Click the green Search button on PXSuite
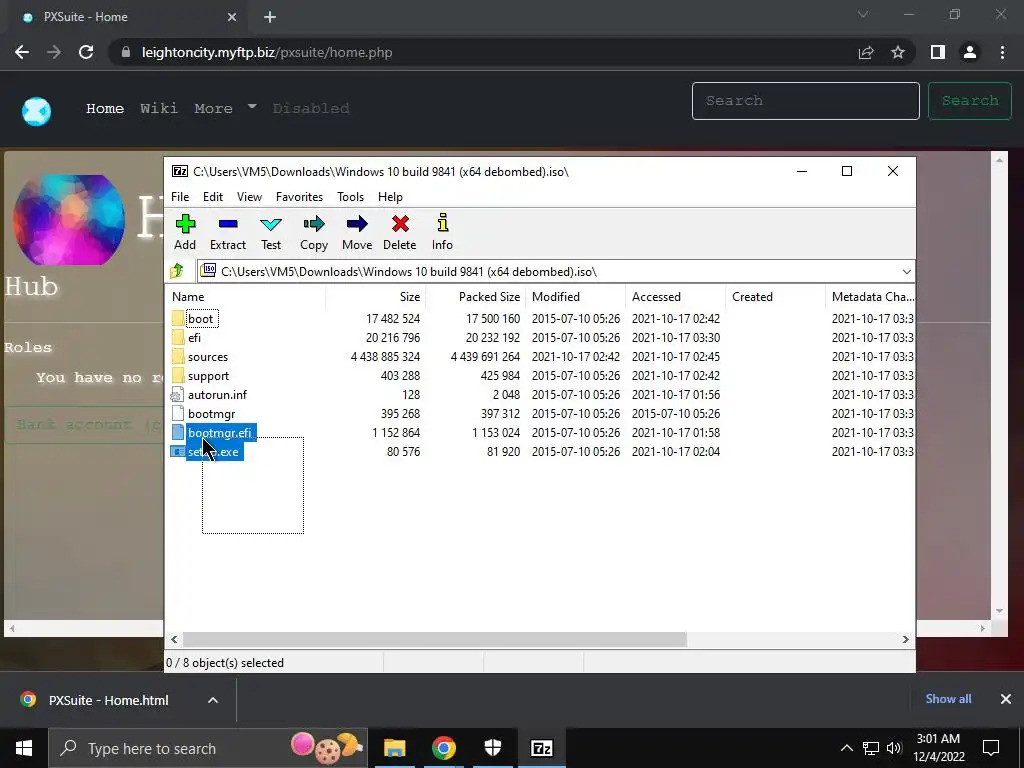 [x=970, y=101]
